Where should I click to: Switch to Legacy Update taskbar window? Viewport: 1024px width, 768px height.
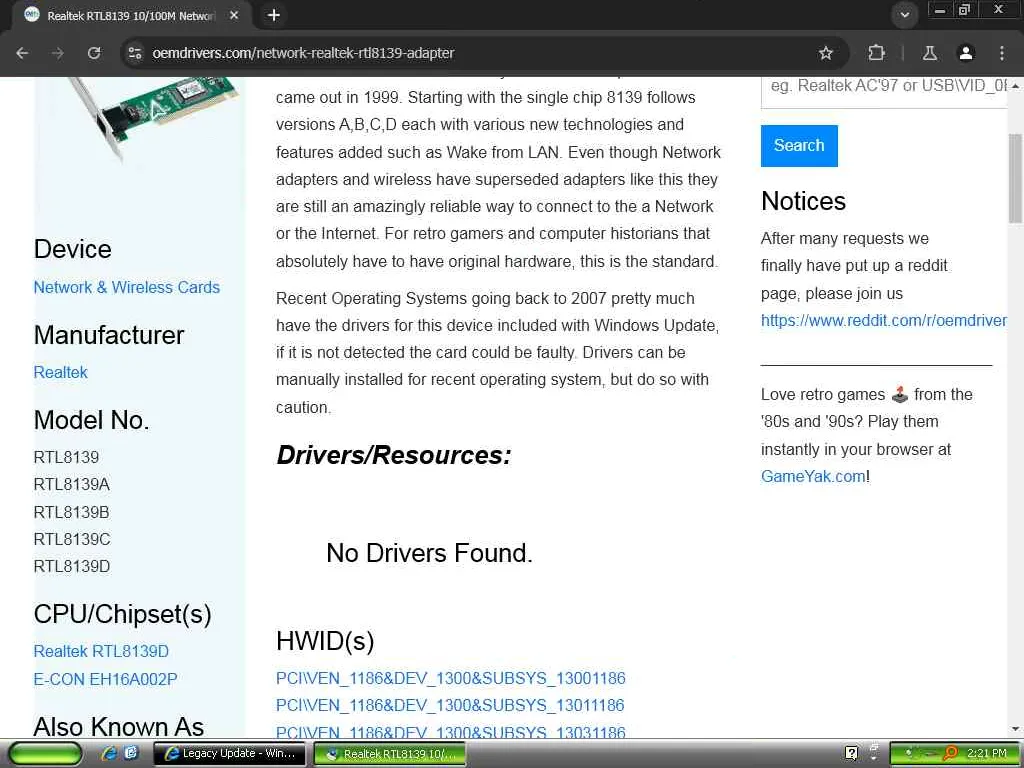[229, 754]
